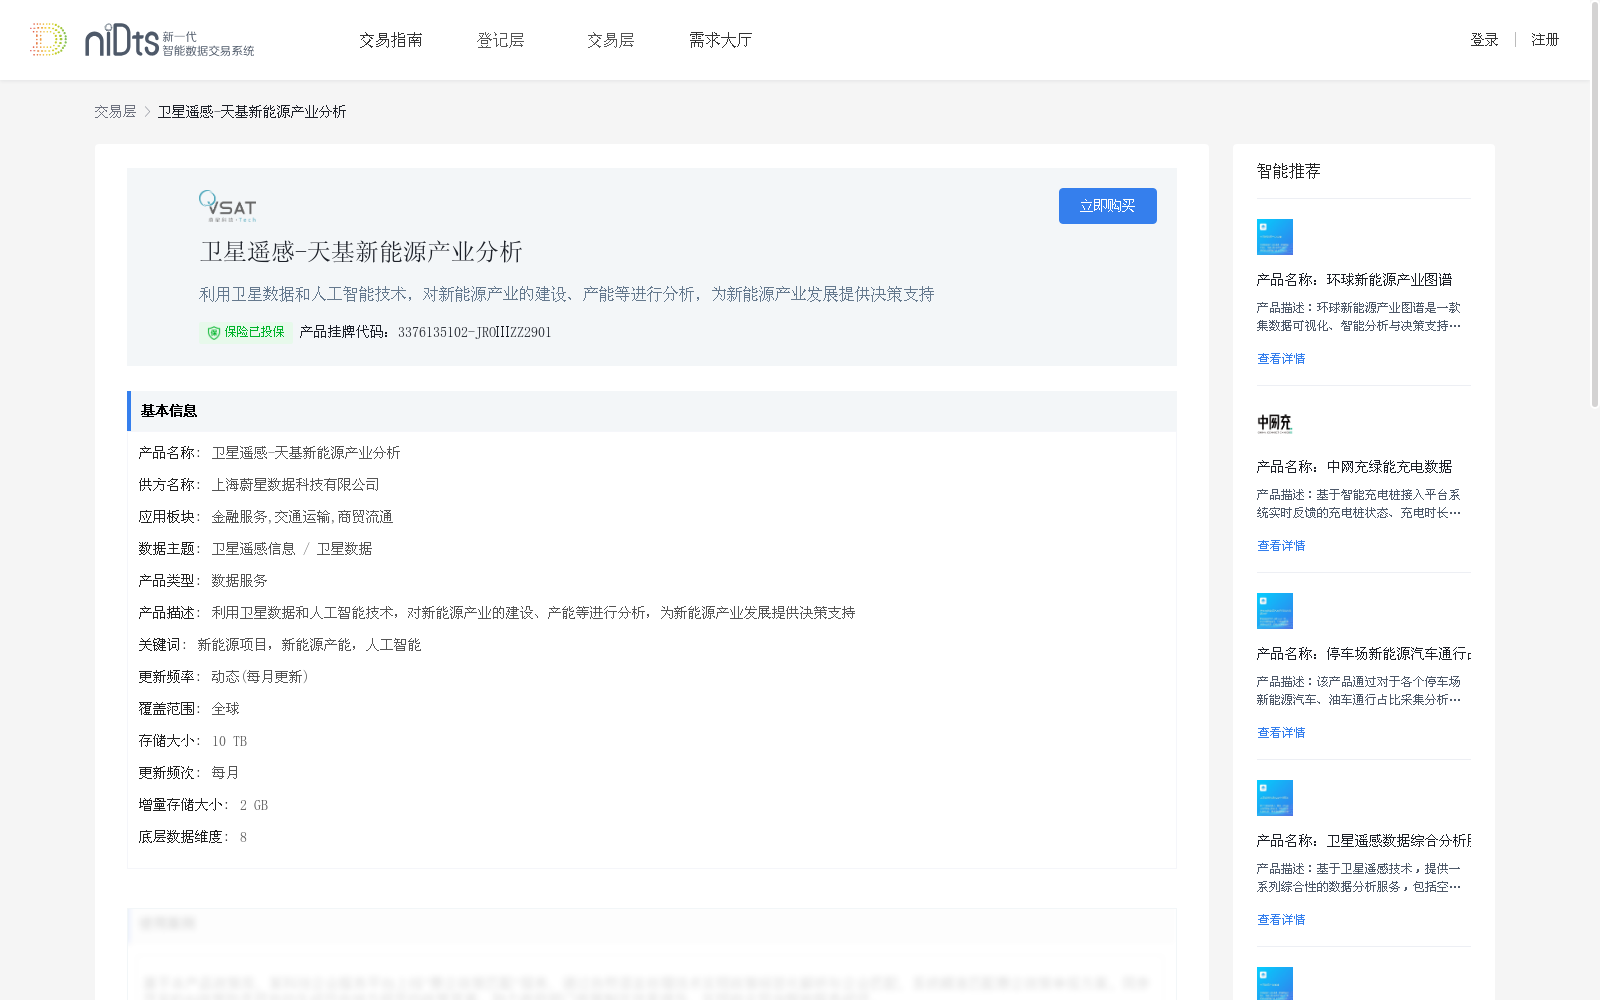Click the 数据服务 product type value
This screenshot has height=1000, width=1600.
(239, 581)
